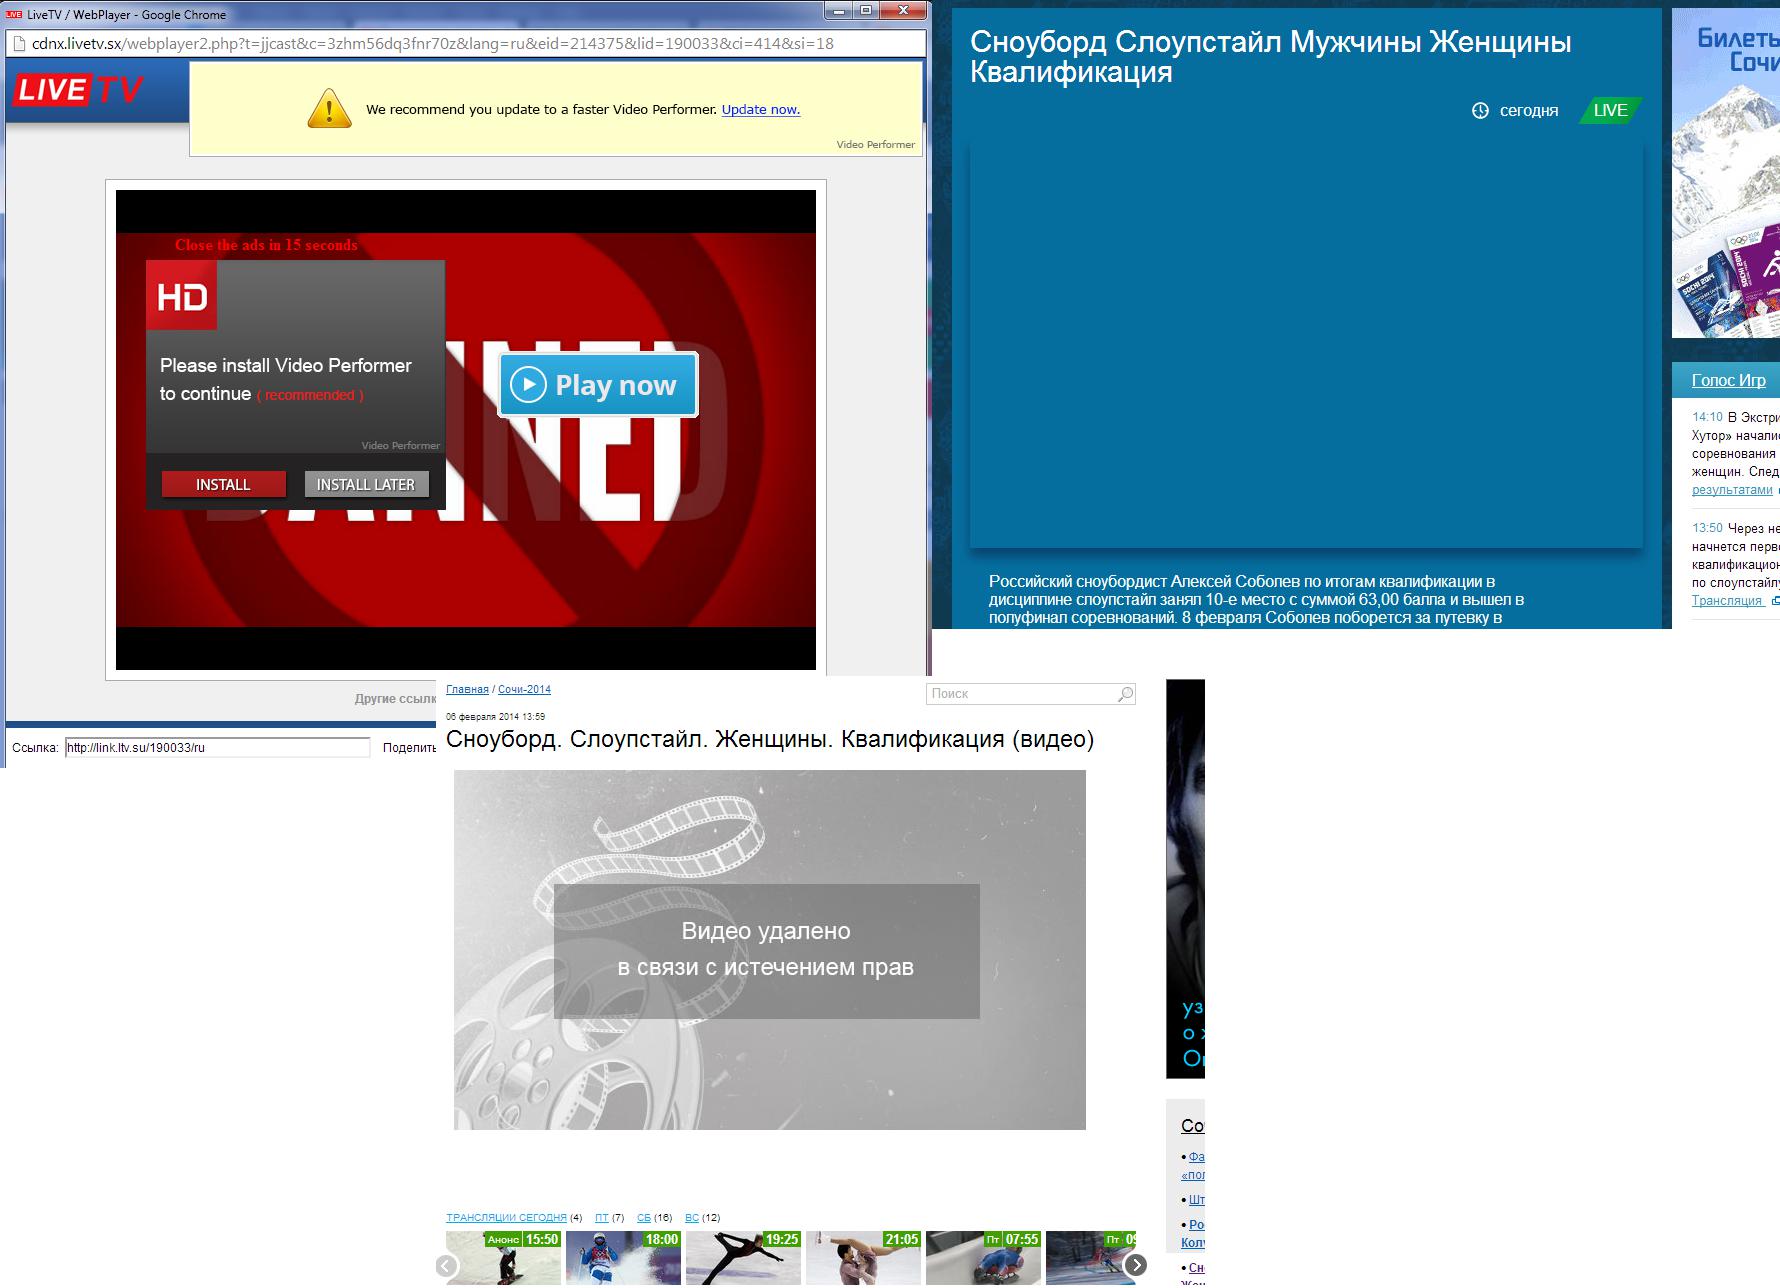The width and height of the screenshot is (1780, 1288).
Task: Maximize the LiveTV WebPlayer Chrome window
Action: click(866, 10)
